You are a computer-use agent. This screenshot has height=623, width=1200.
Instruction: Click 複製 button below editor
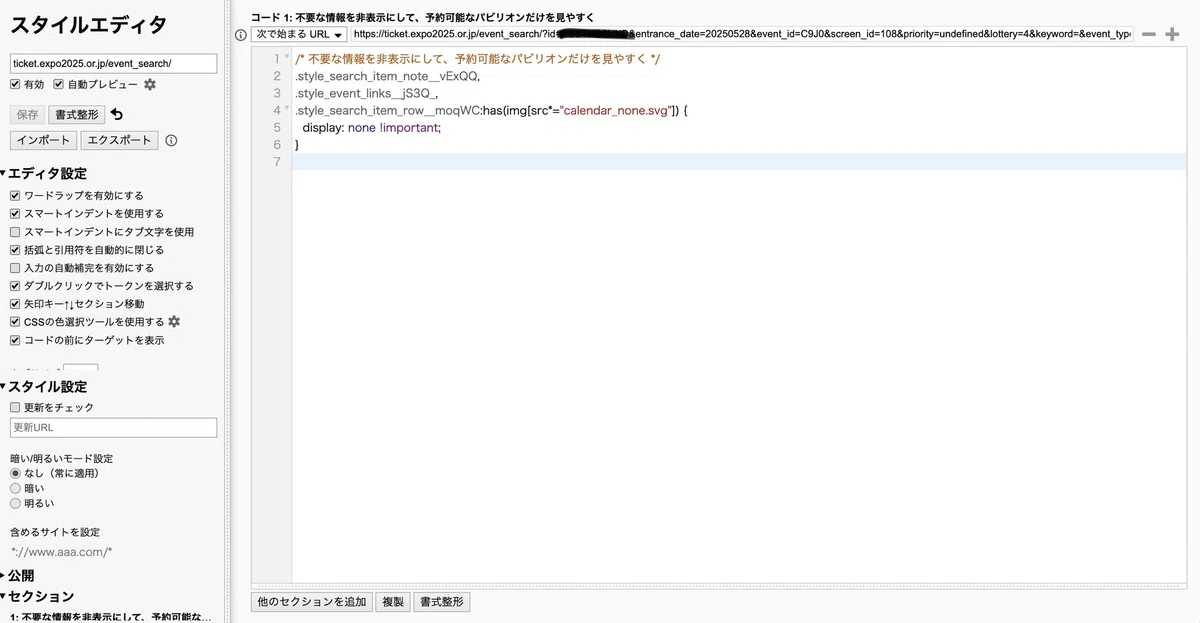tap(393, 602)
